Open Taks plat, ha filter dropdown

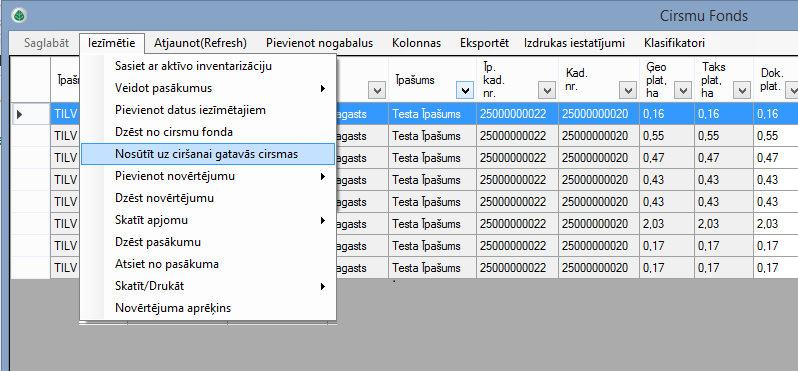pos(742,91)
